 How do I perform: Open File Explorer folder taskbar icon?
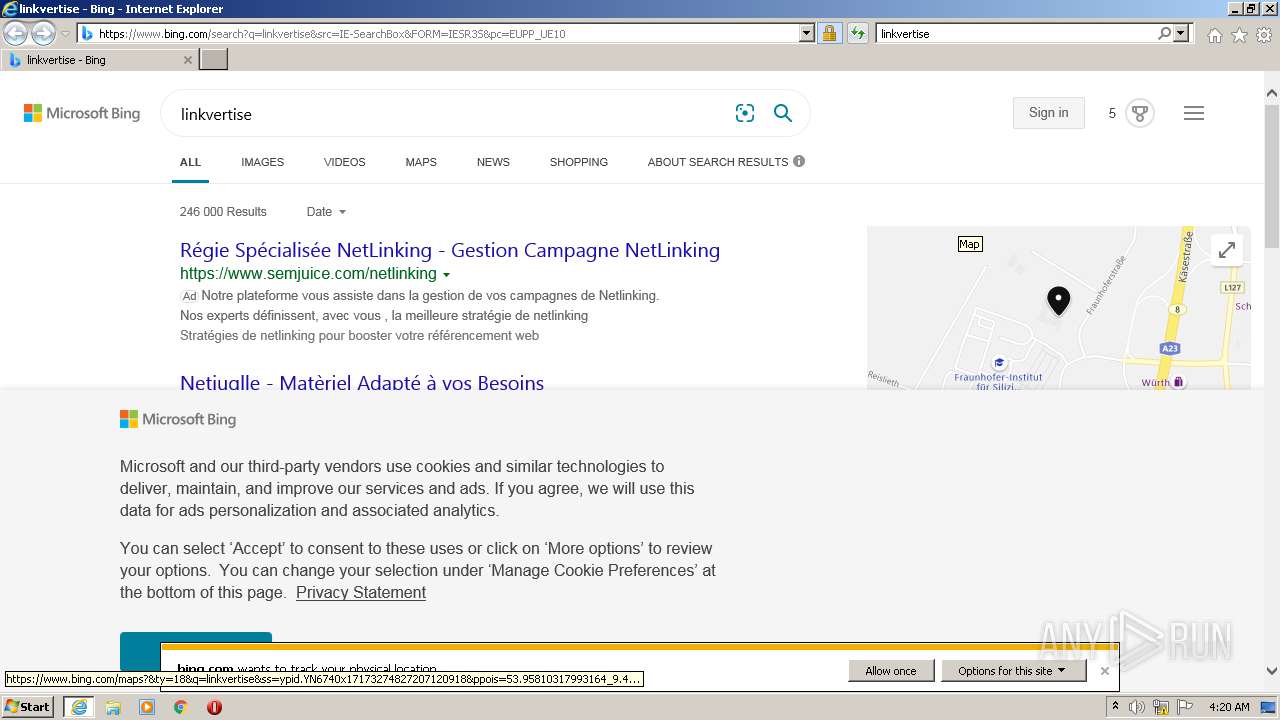113,707
